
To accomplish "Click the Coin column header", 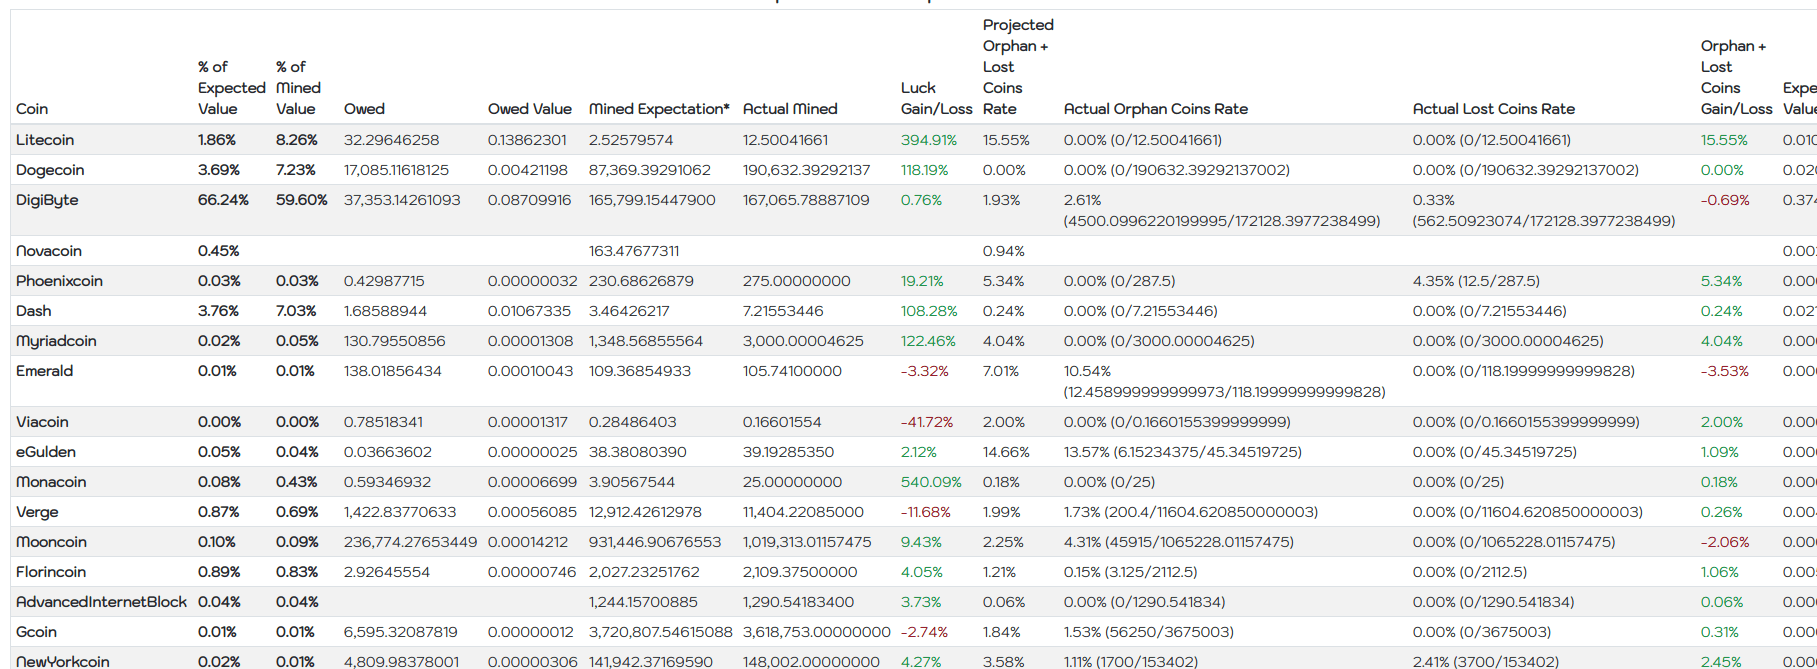I will click(32, 109).
